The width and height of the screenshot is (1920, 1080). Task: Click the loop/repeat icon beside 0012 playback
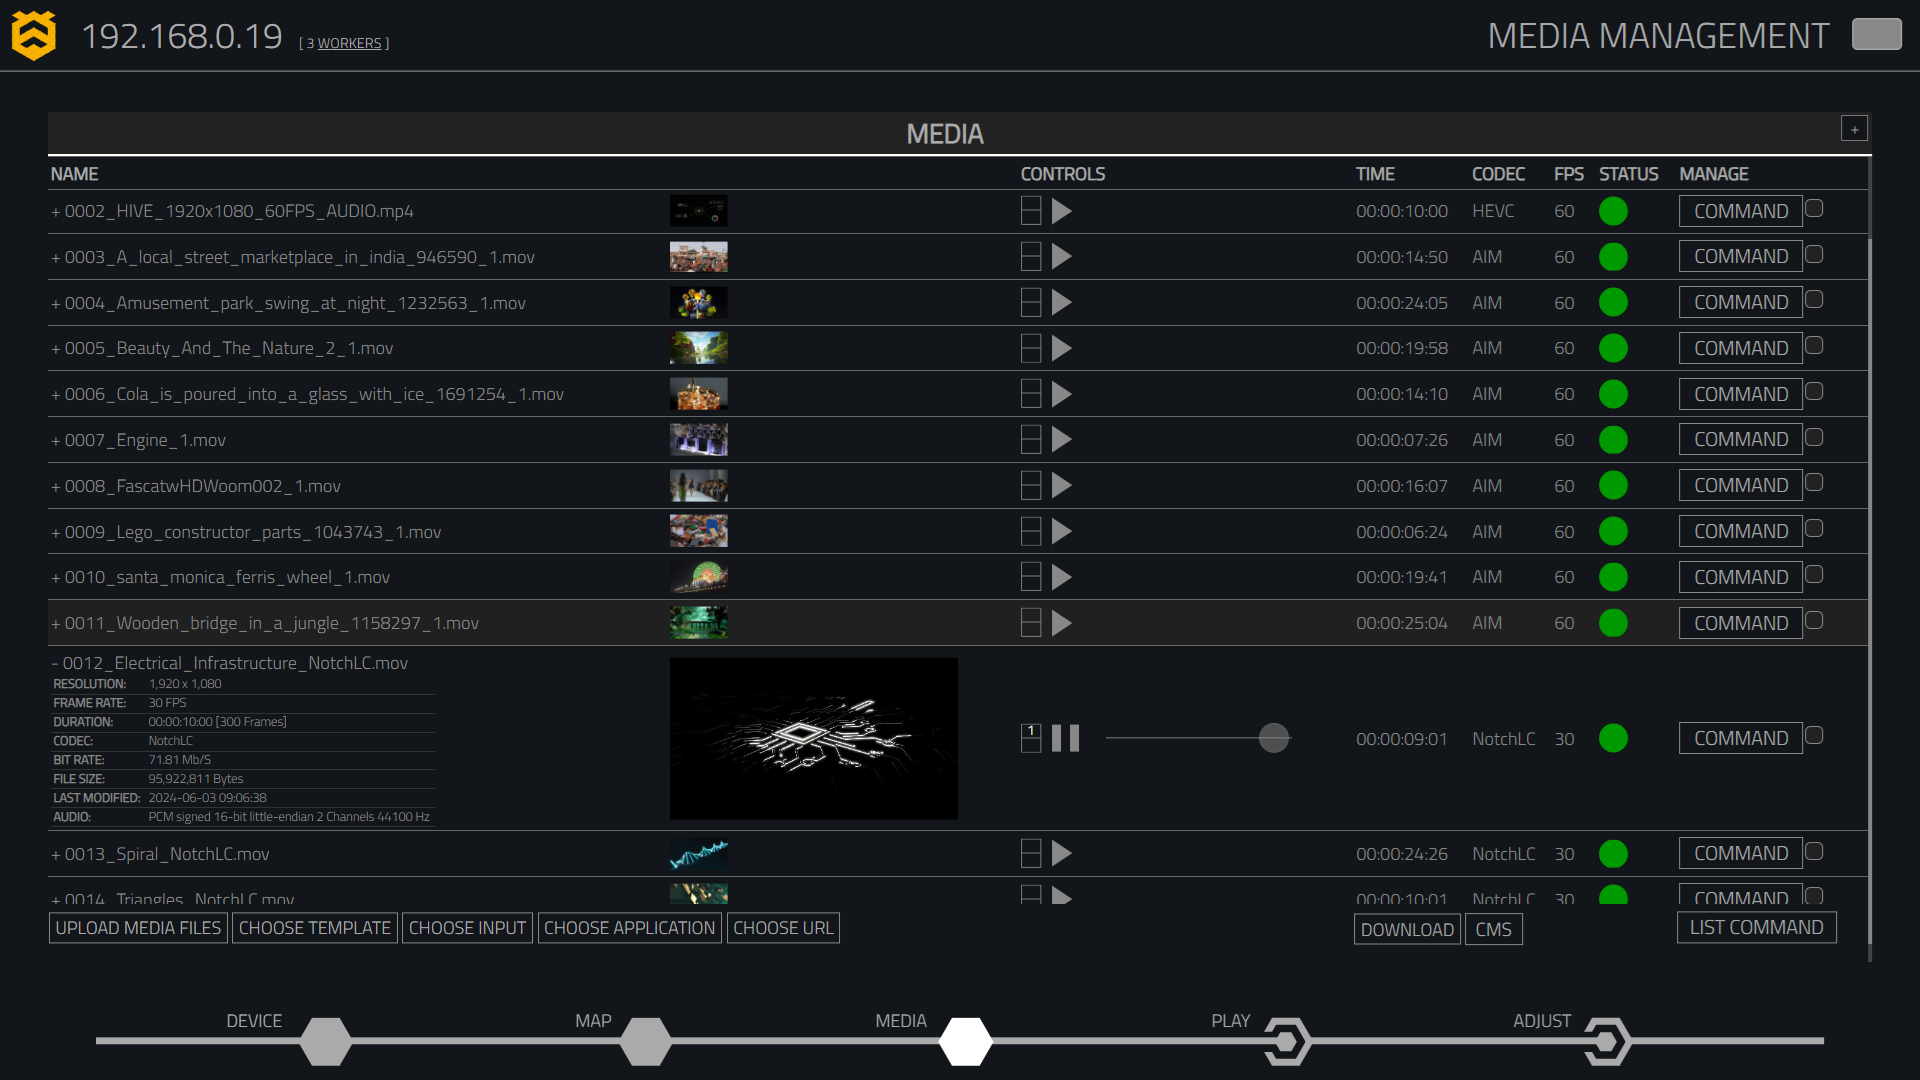tap(1031, 736)
